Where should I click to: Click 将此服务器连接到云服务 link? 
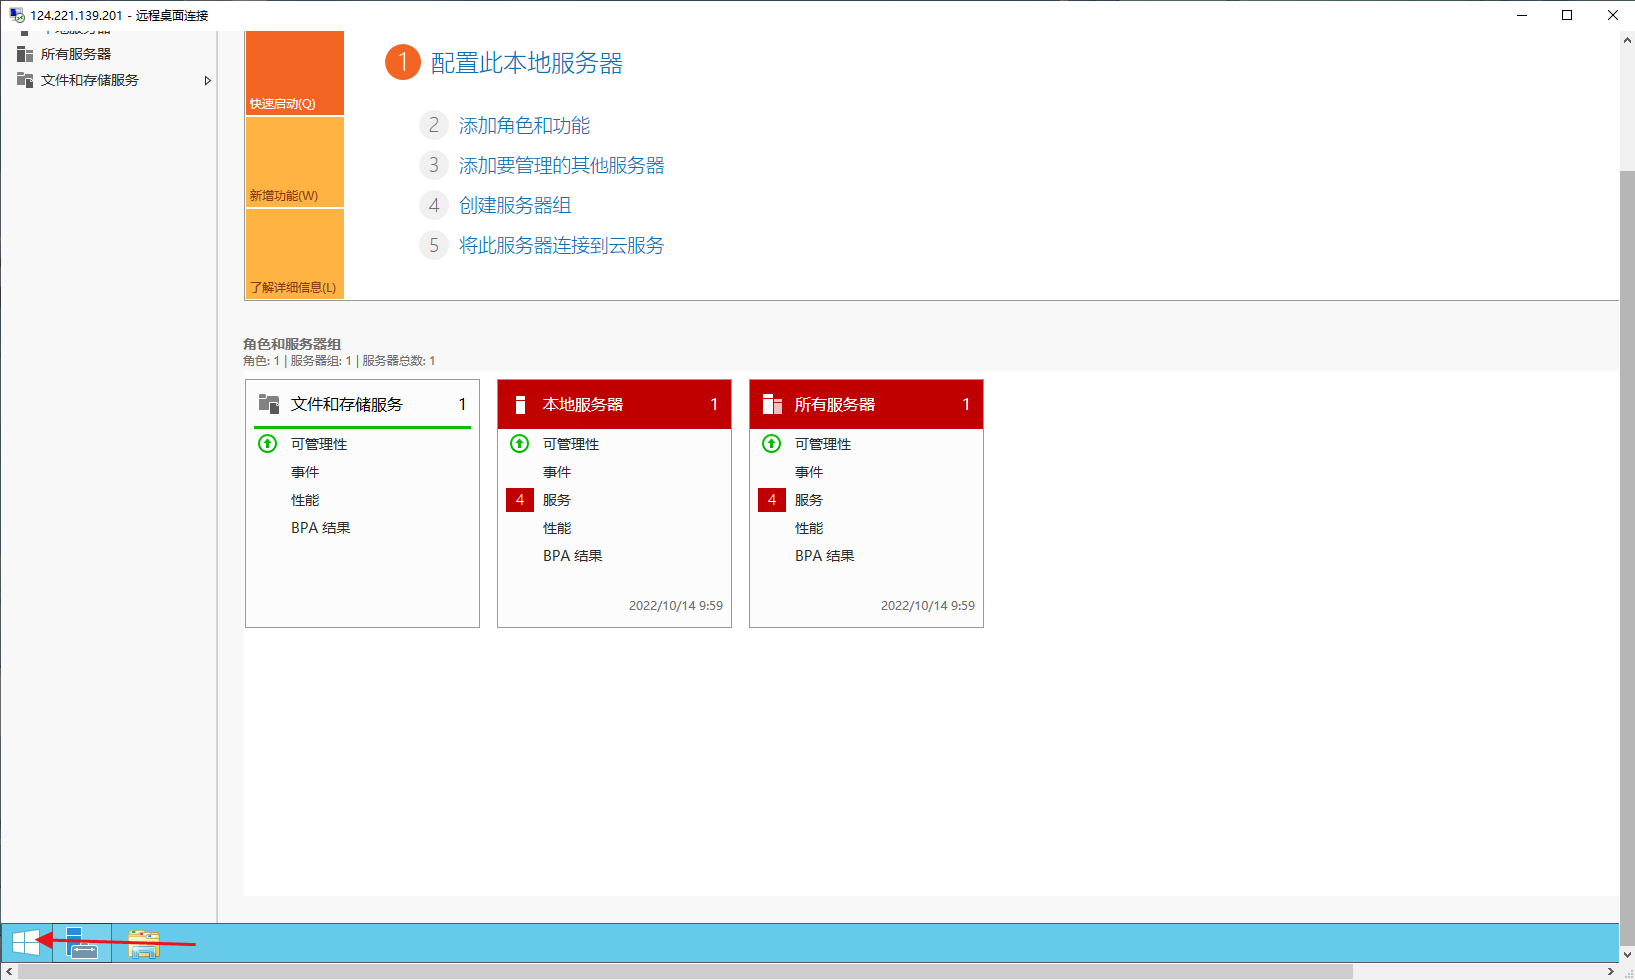561,246
